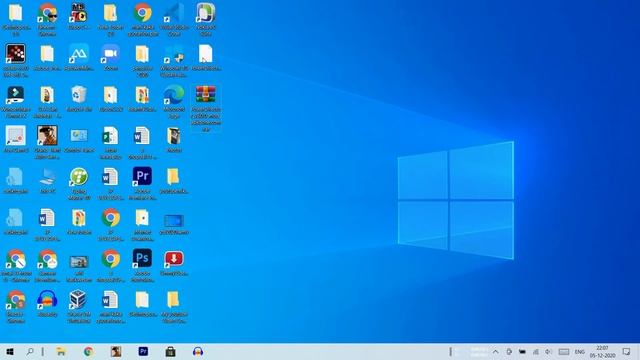Open the red download-arrow app shortcut

(174, 262)
